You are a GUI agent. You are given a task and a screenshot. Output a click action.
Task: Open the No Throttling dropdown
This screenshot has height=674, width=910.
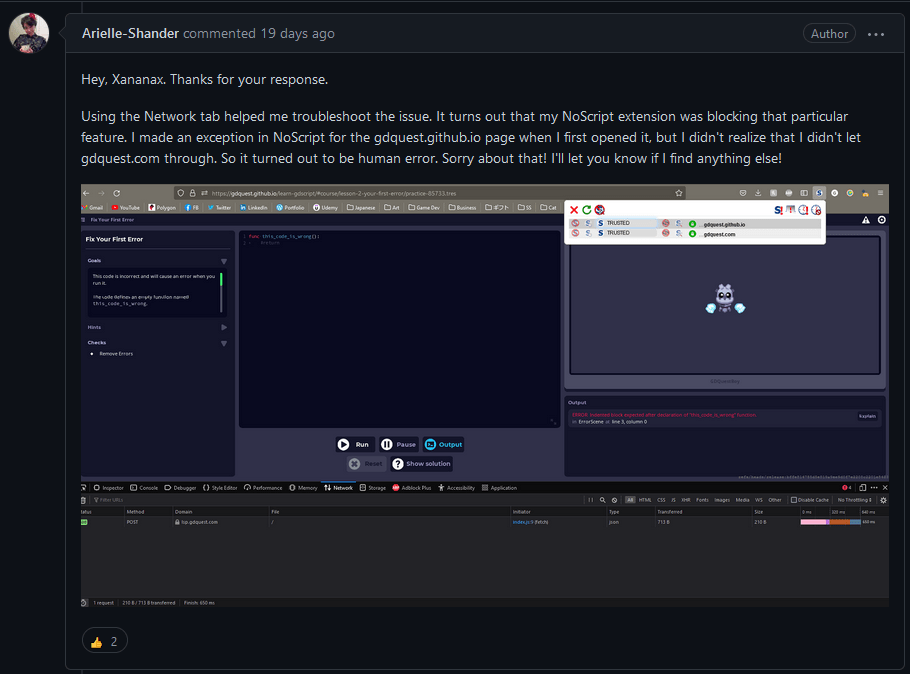(x=856, y=500)
